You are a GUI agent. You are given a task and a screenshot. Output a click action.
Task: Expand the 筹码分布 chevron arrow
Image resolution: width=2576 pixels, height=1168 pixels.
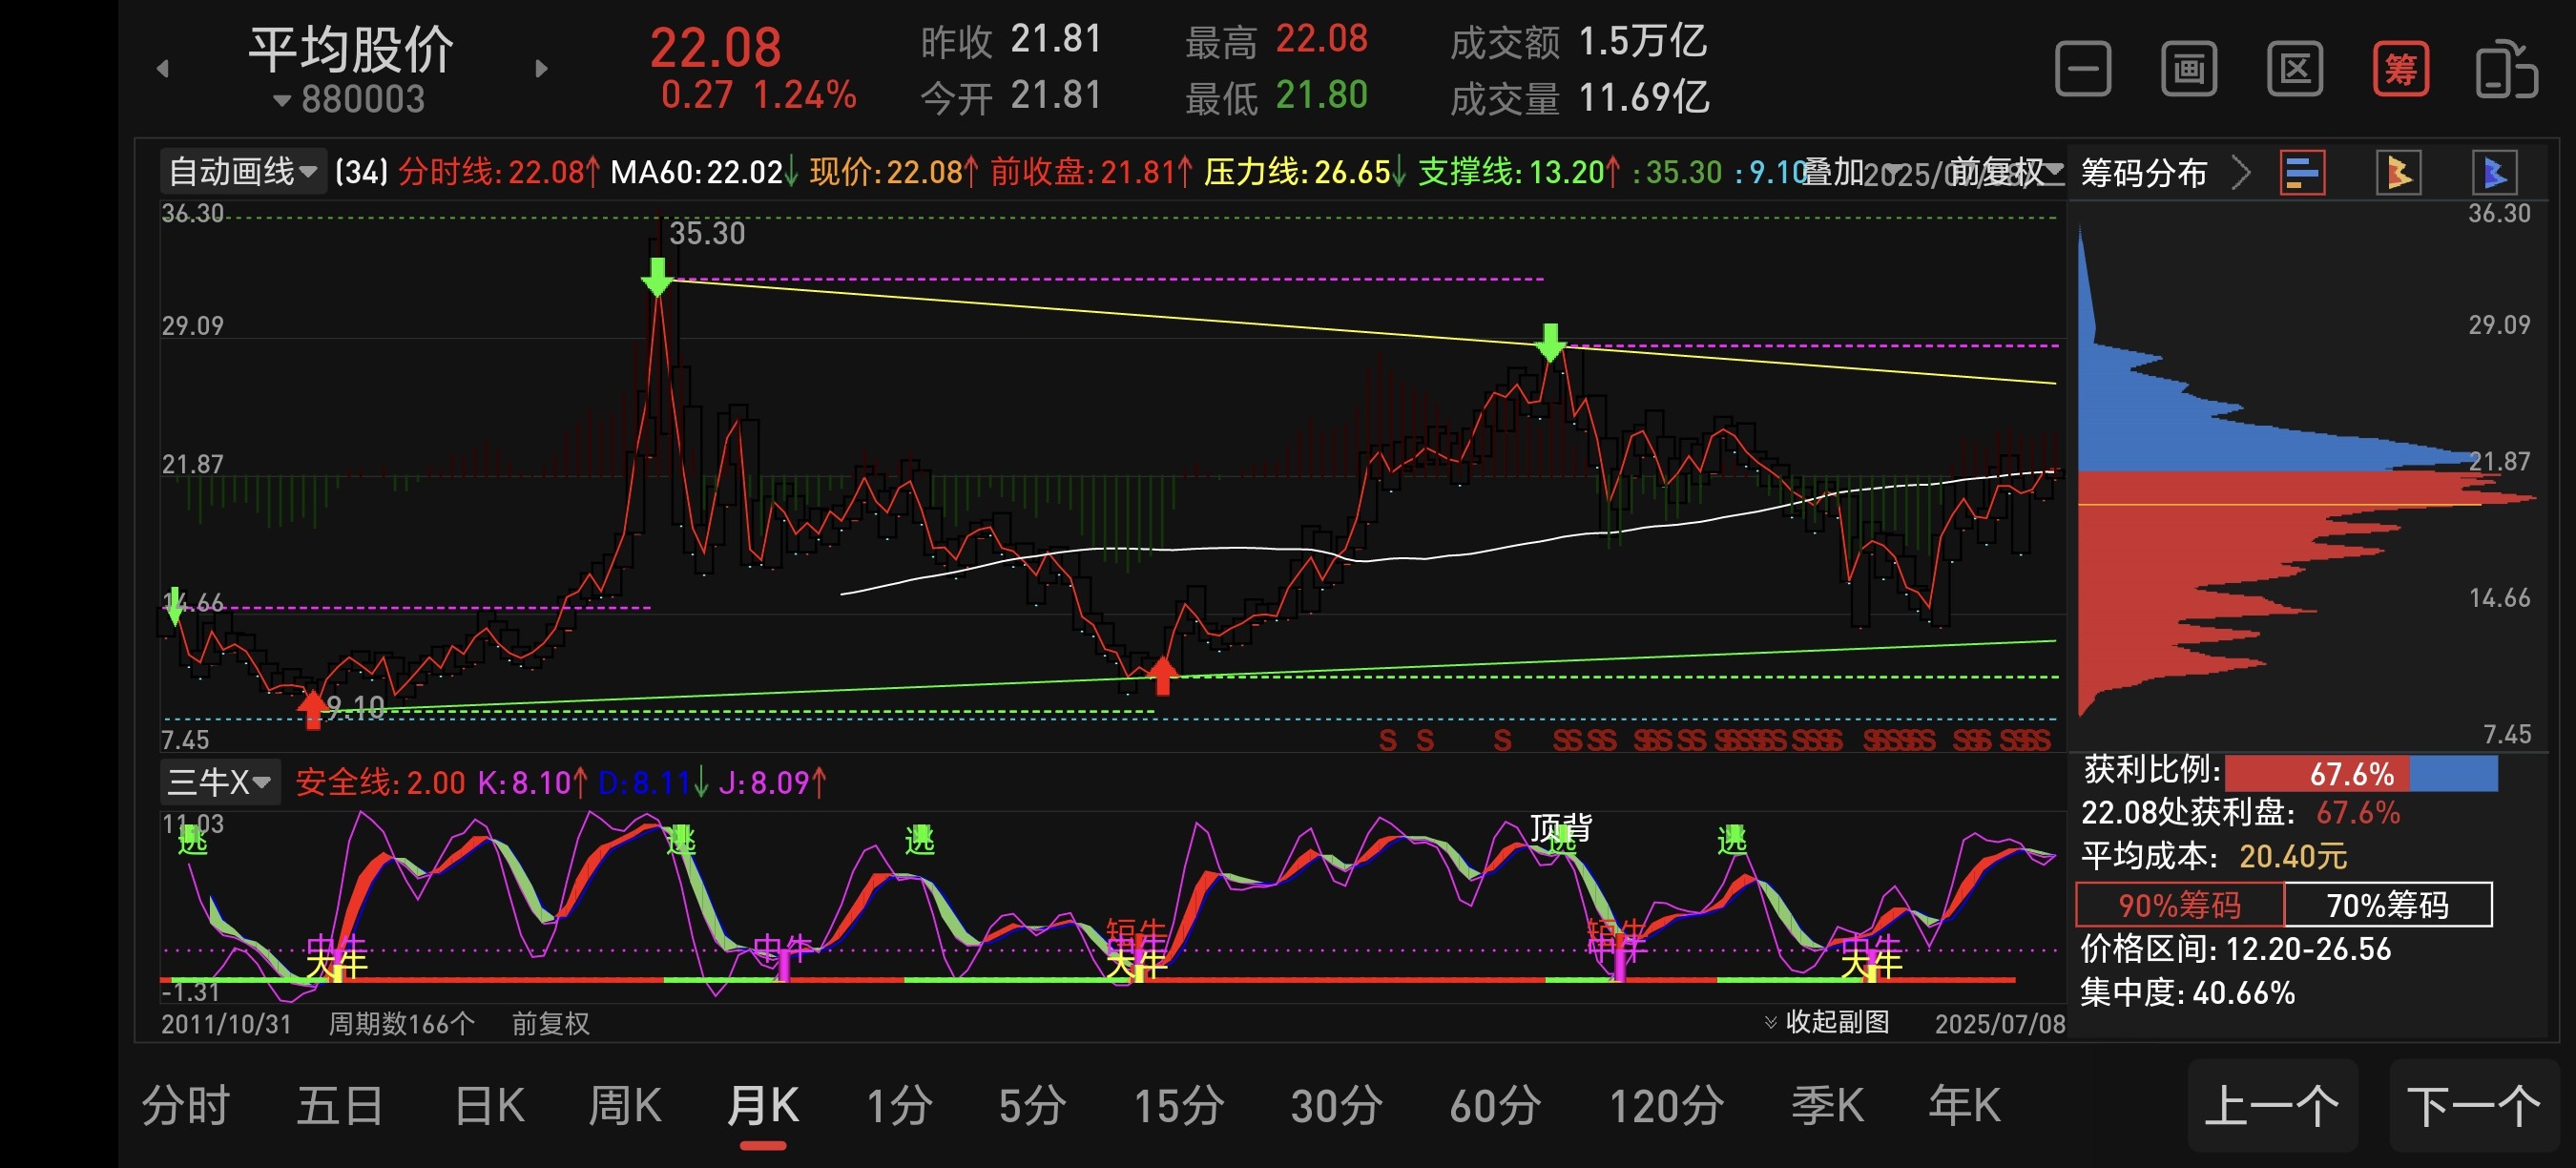[2241, 173]
